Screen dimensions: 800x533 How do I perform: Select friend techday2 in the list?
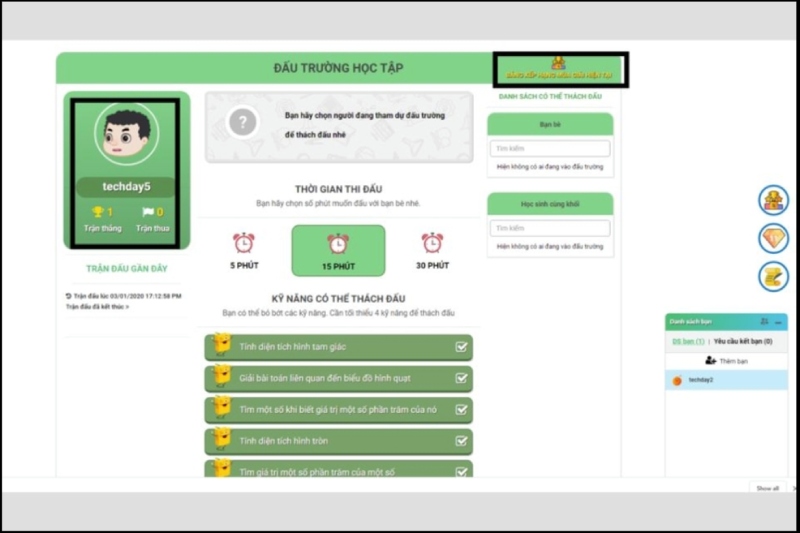click(726, 380)
